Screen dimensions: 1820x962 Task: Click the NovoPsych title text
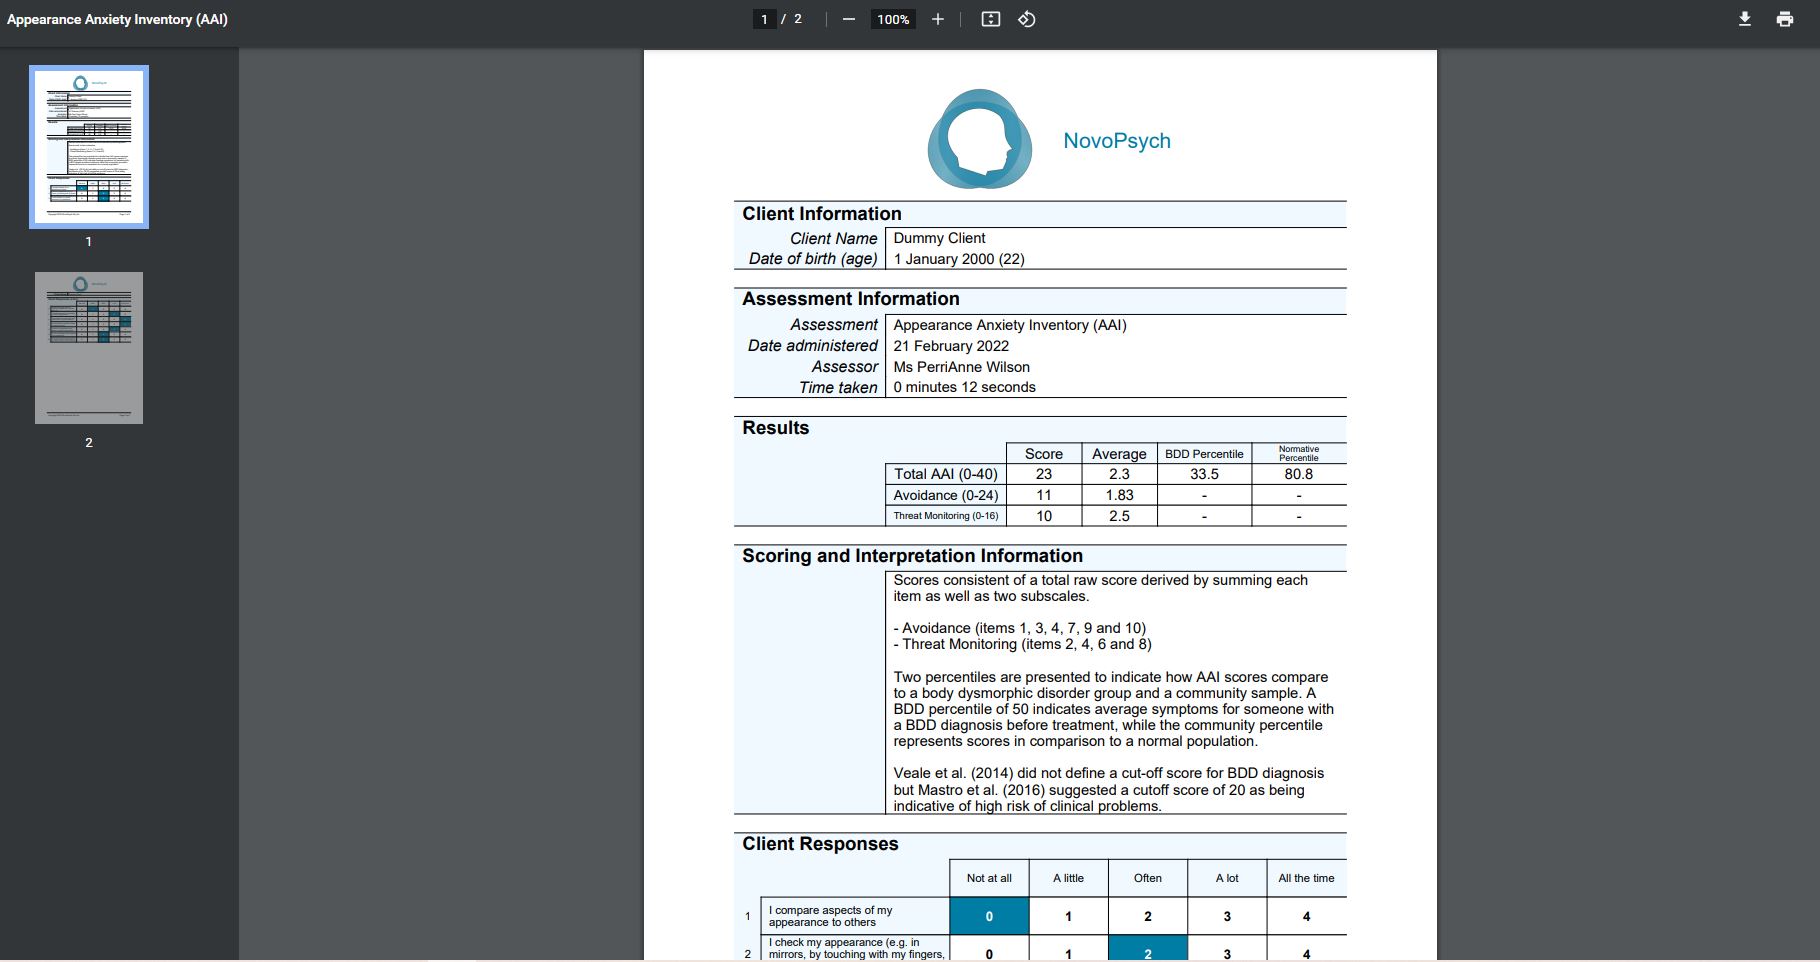pos(1117,141)
